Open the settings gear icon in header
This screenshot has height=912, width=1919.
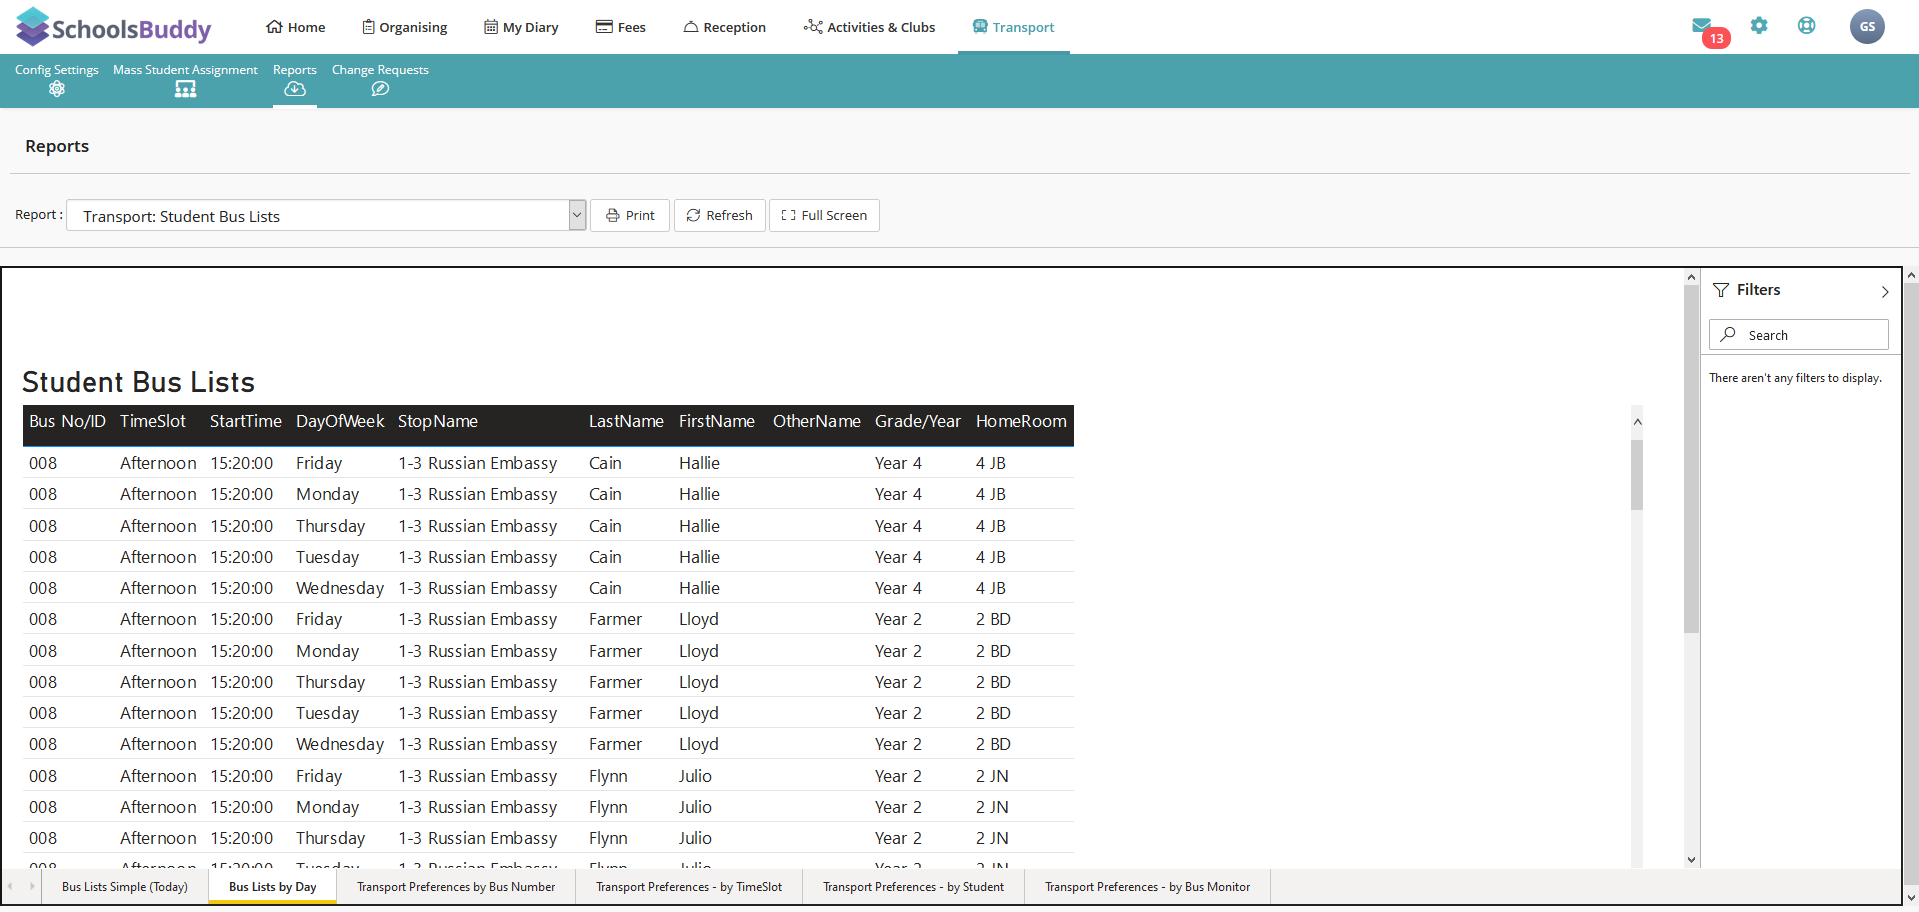click(x=1759, y=26)
